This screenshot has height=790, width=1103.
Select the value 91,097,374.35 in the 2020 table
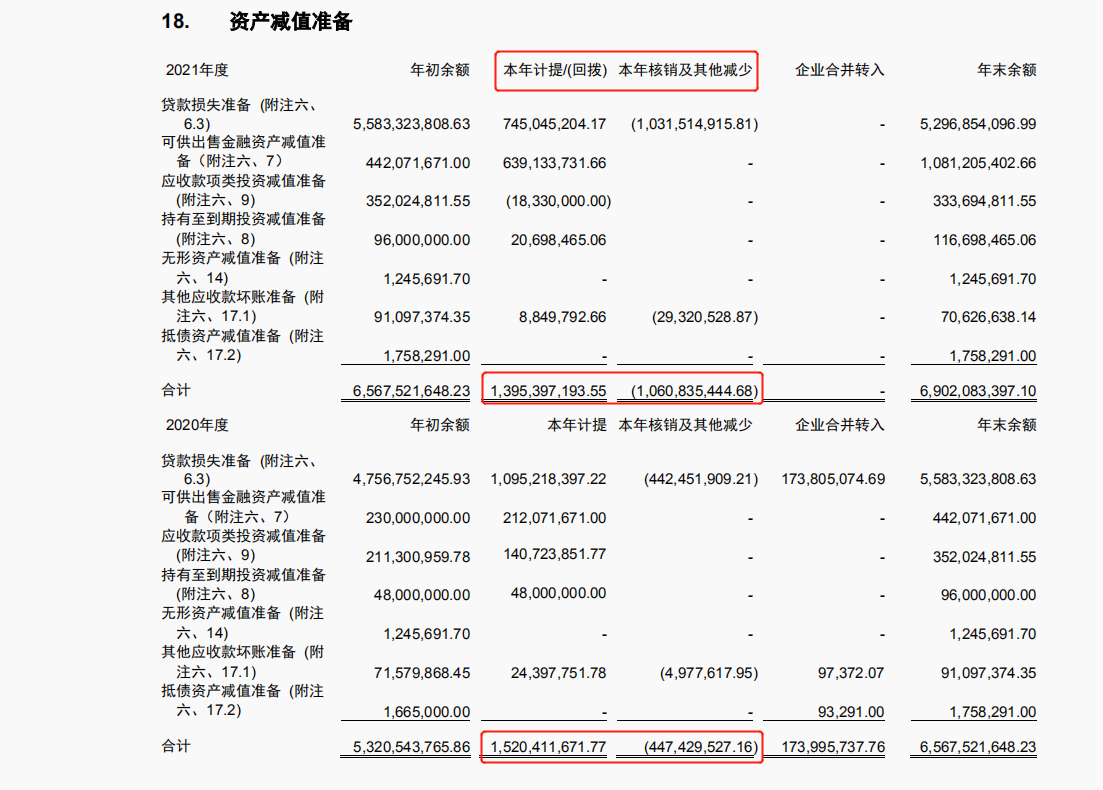[988, 673]
